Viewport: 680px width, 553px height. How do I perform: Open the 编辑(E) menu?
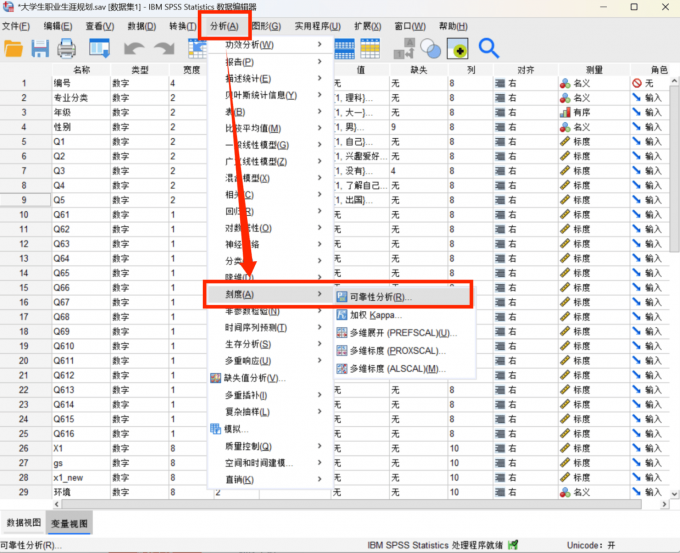[x=58, y=26]
